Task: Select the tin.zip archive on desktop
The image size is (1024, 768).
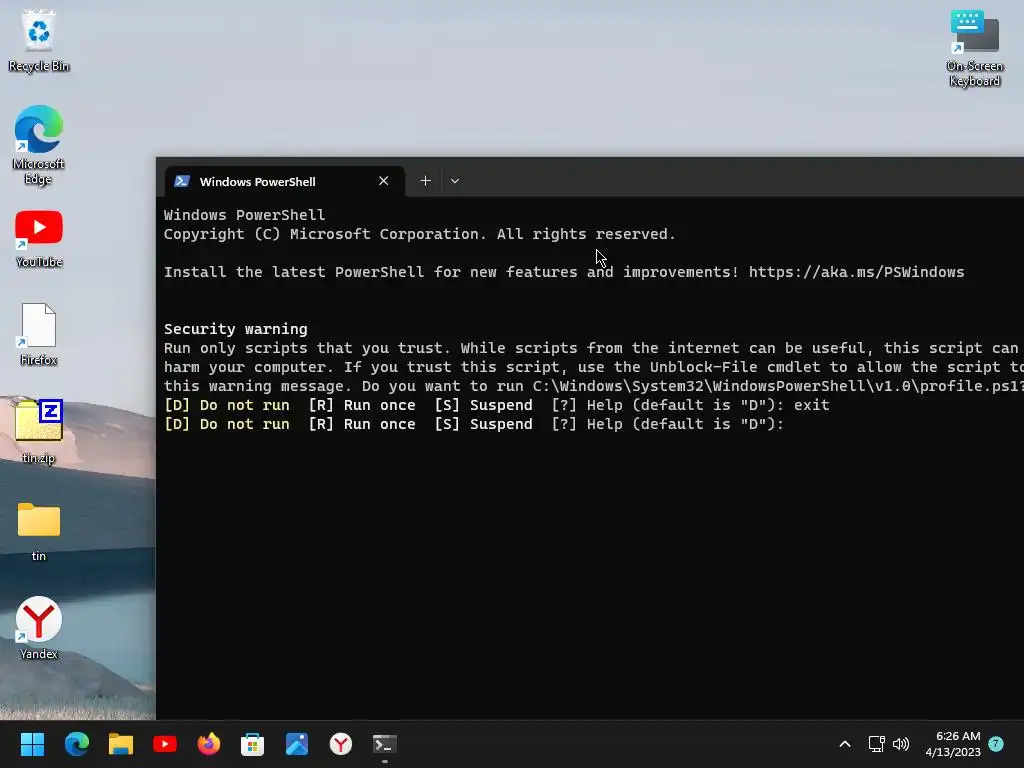Action: tap(39, 430)
